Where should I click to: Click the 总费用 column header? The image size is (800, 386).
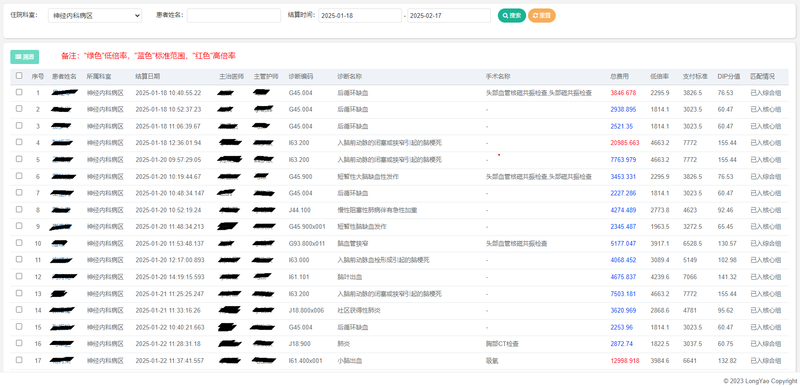point(620,76)
